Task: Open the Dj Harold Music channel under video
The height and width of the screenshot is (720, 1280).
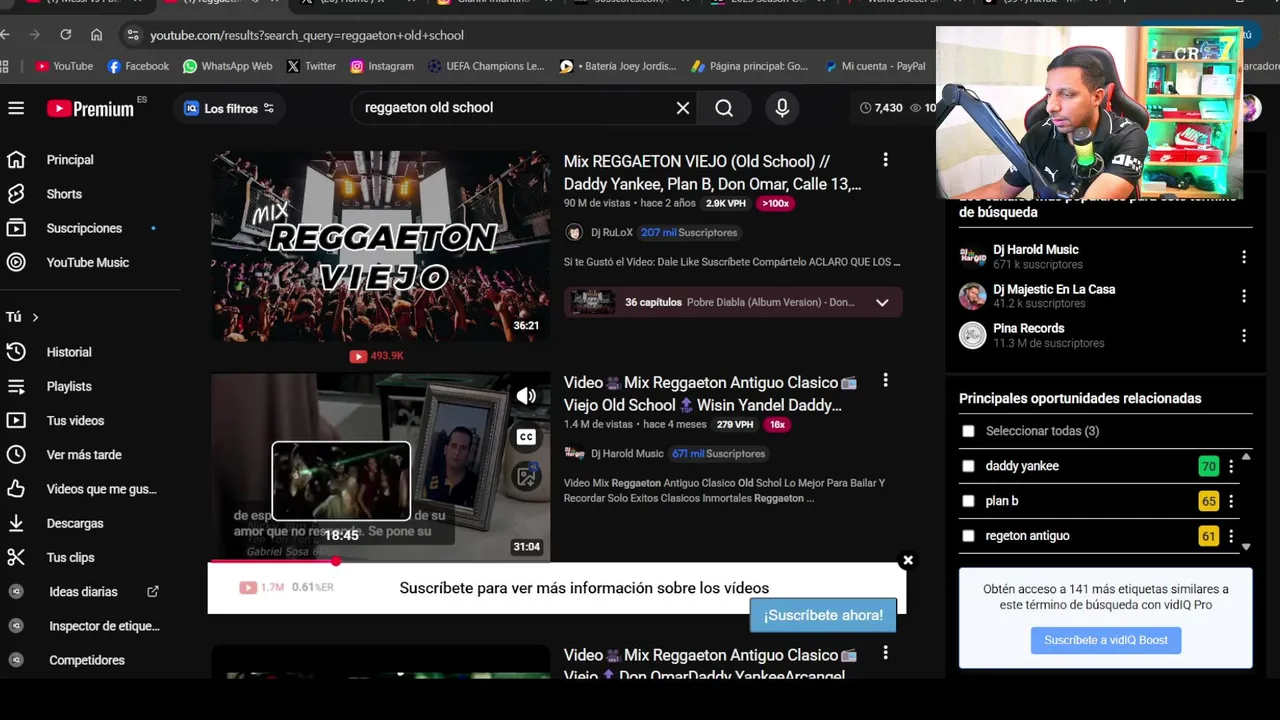Action: tap(627, 453)
